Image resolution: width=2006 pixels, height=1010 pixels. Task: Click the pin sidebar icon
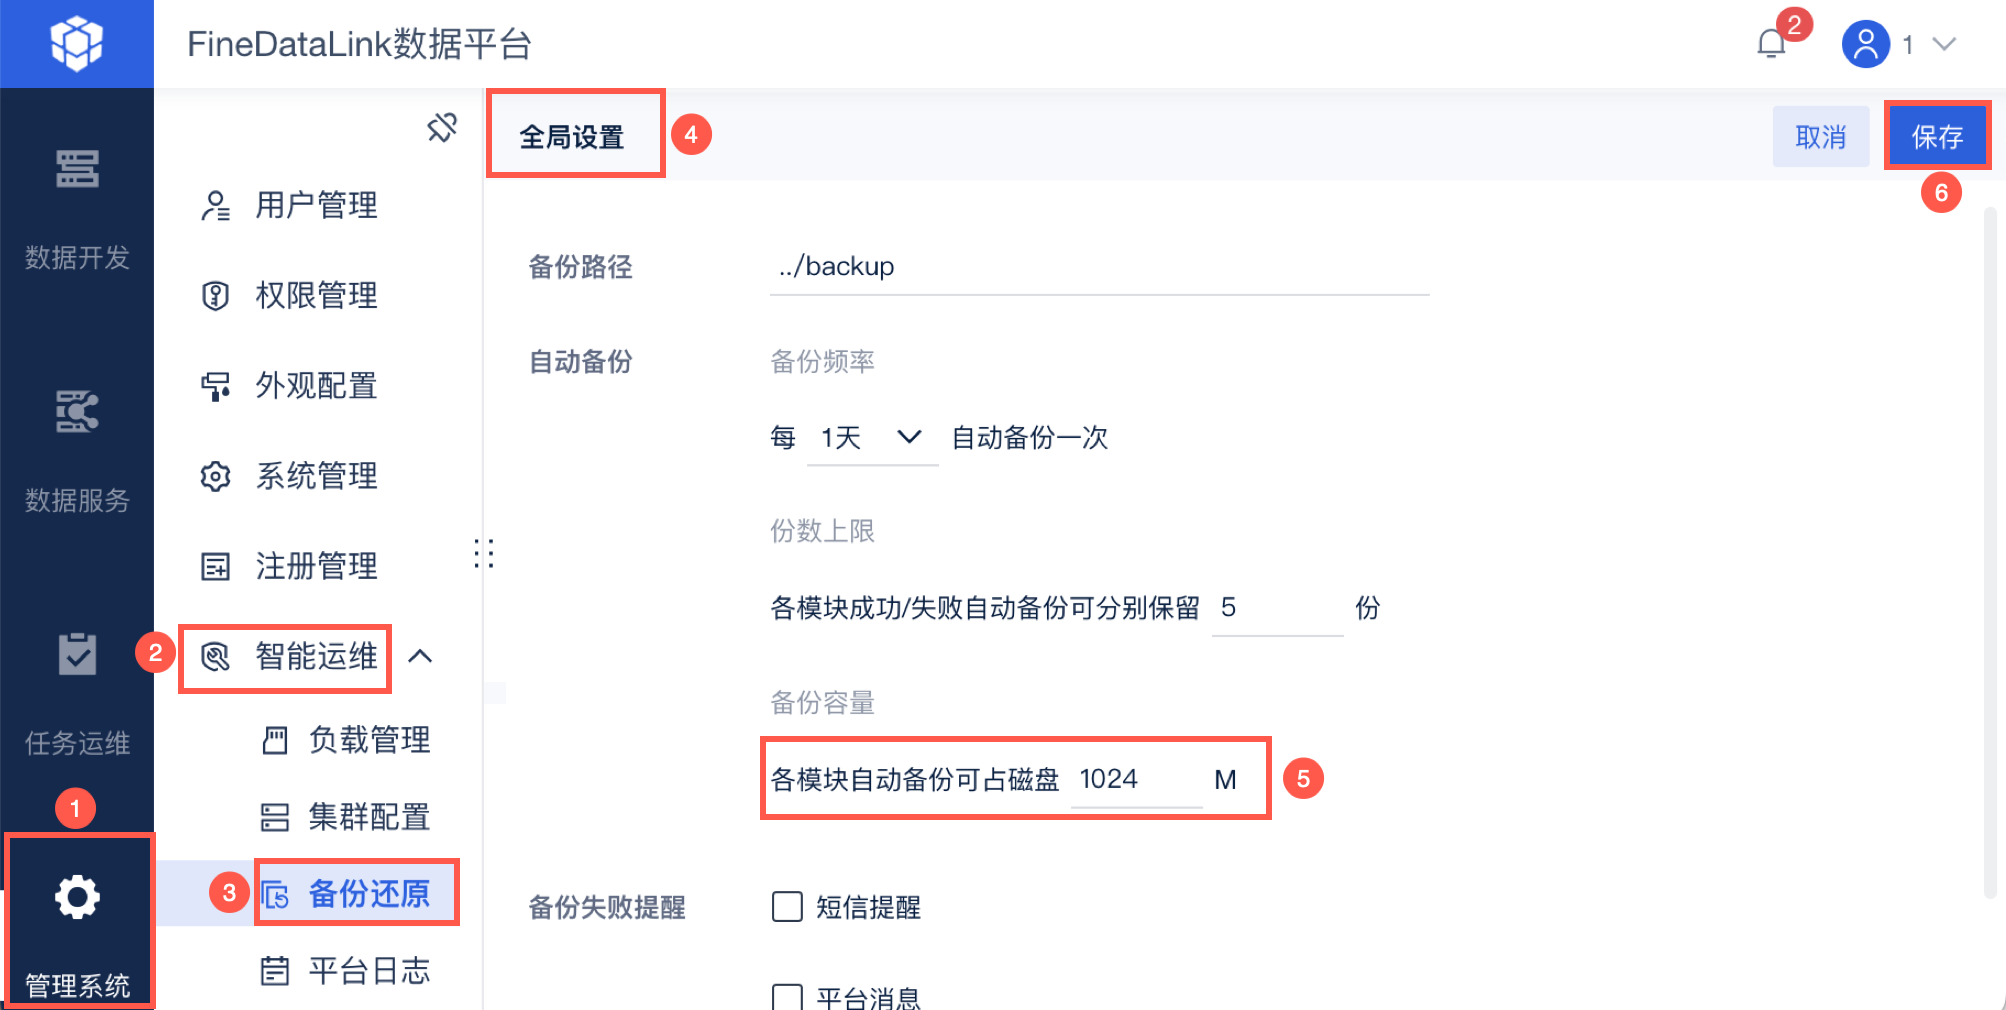click(x=442, y=127)
